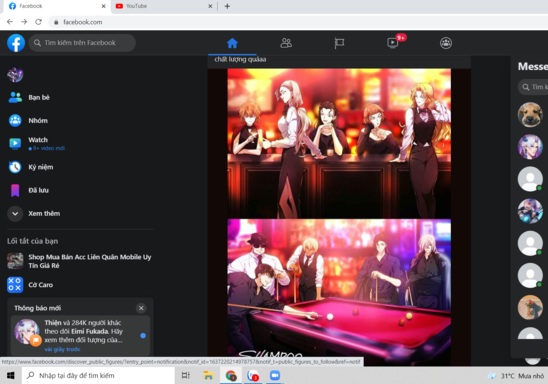Close the YouTube browser tab
Image resolution: width=548 pixels, height=384 pixels.
[x=210, y=6]
